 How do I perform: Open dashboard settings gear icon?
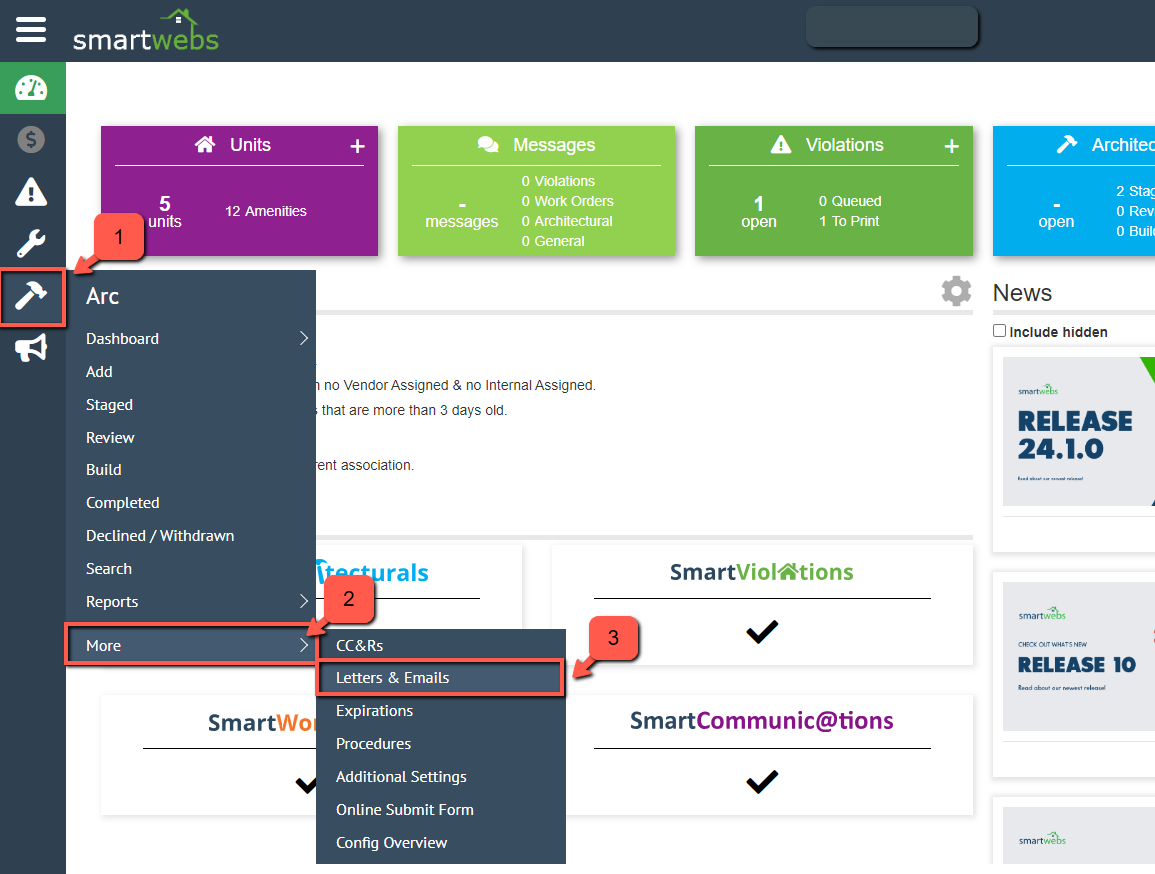click(x=956, y=292)
